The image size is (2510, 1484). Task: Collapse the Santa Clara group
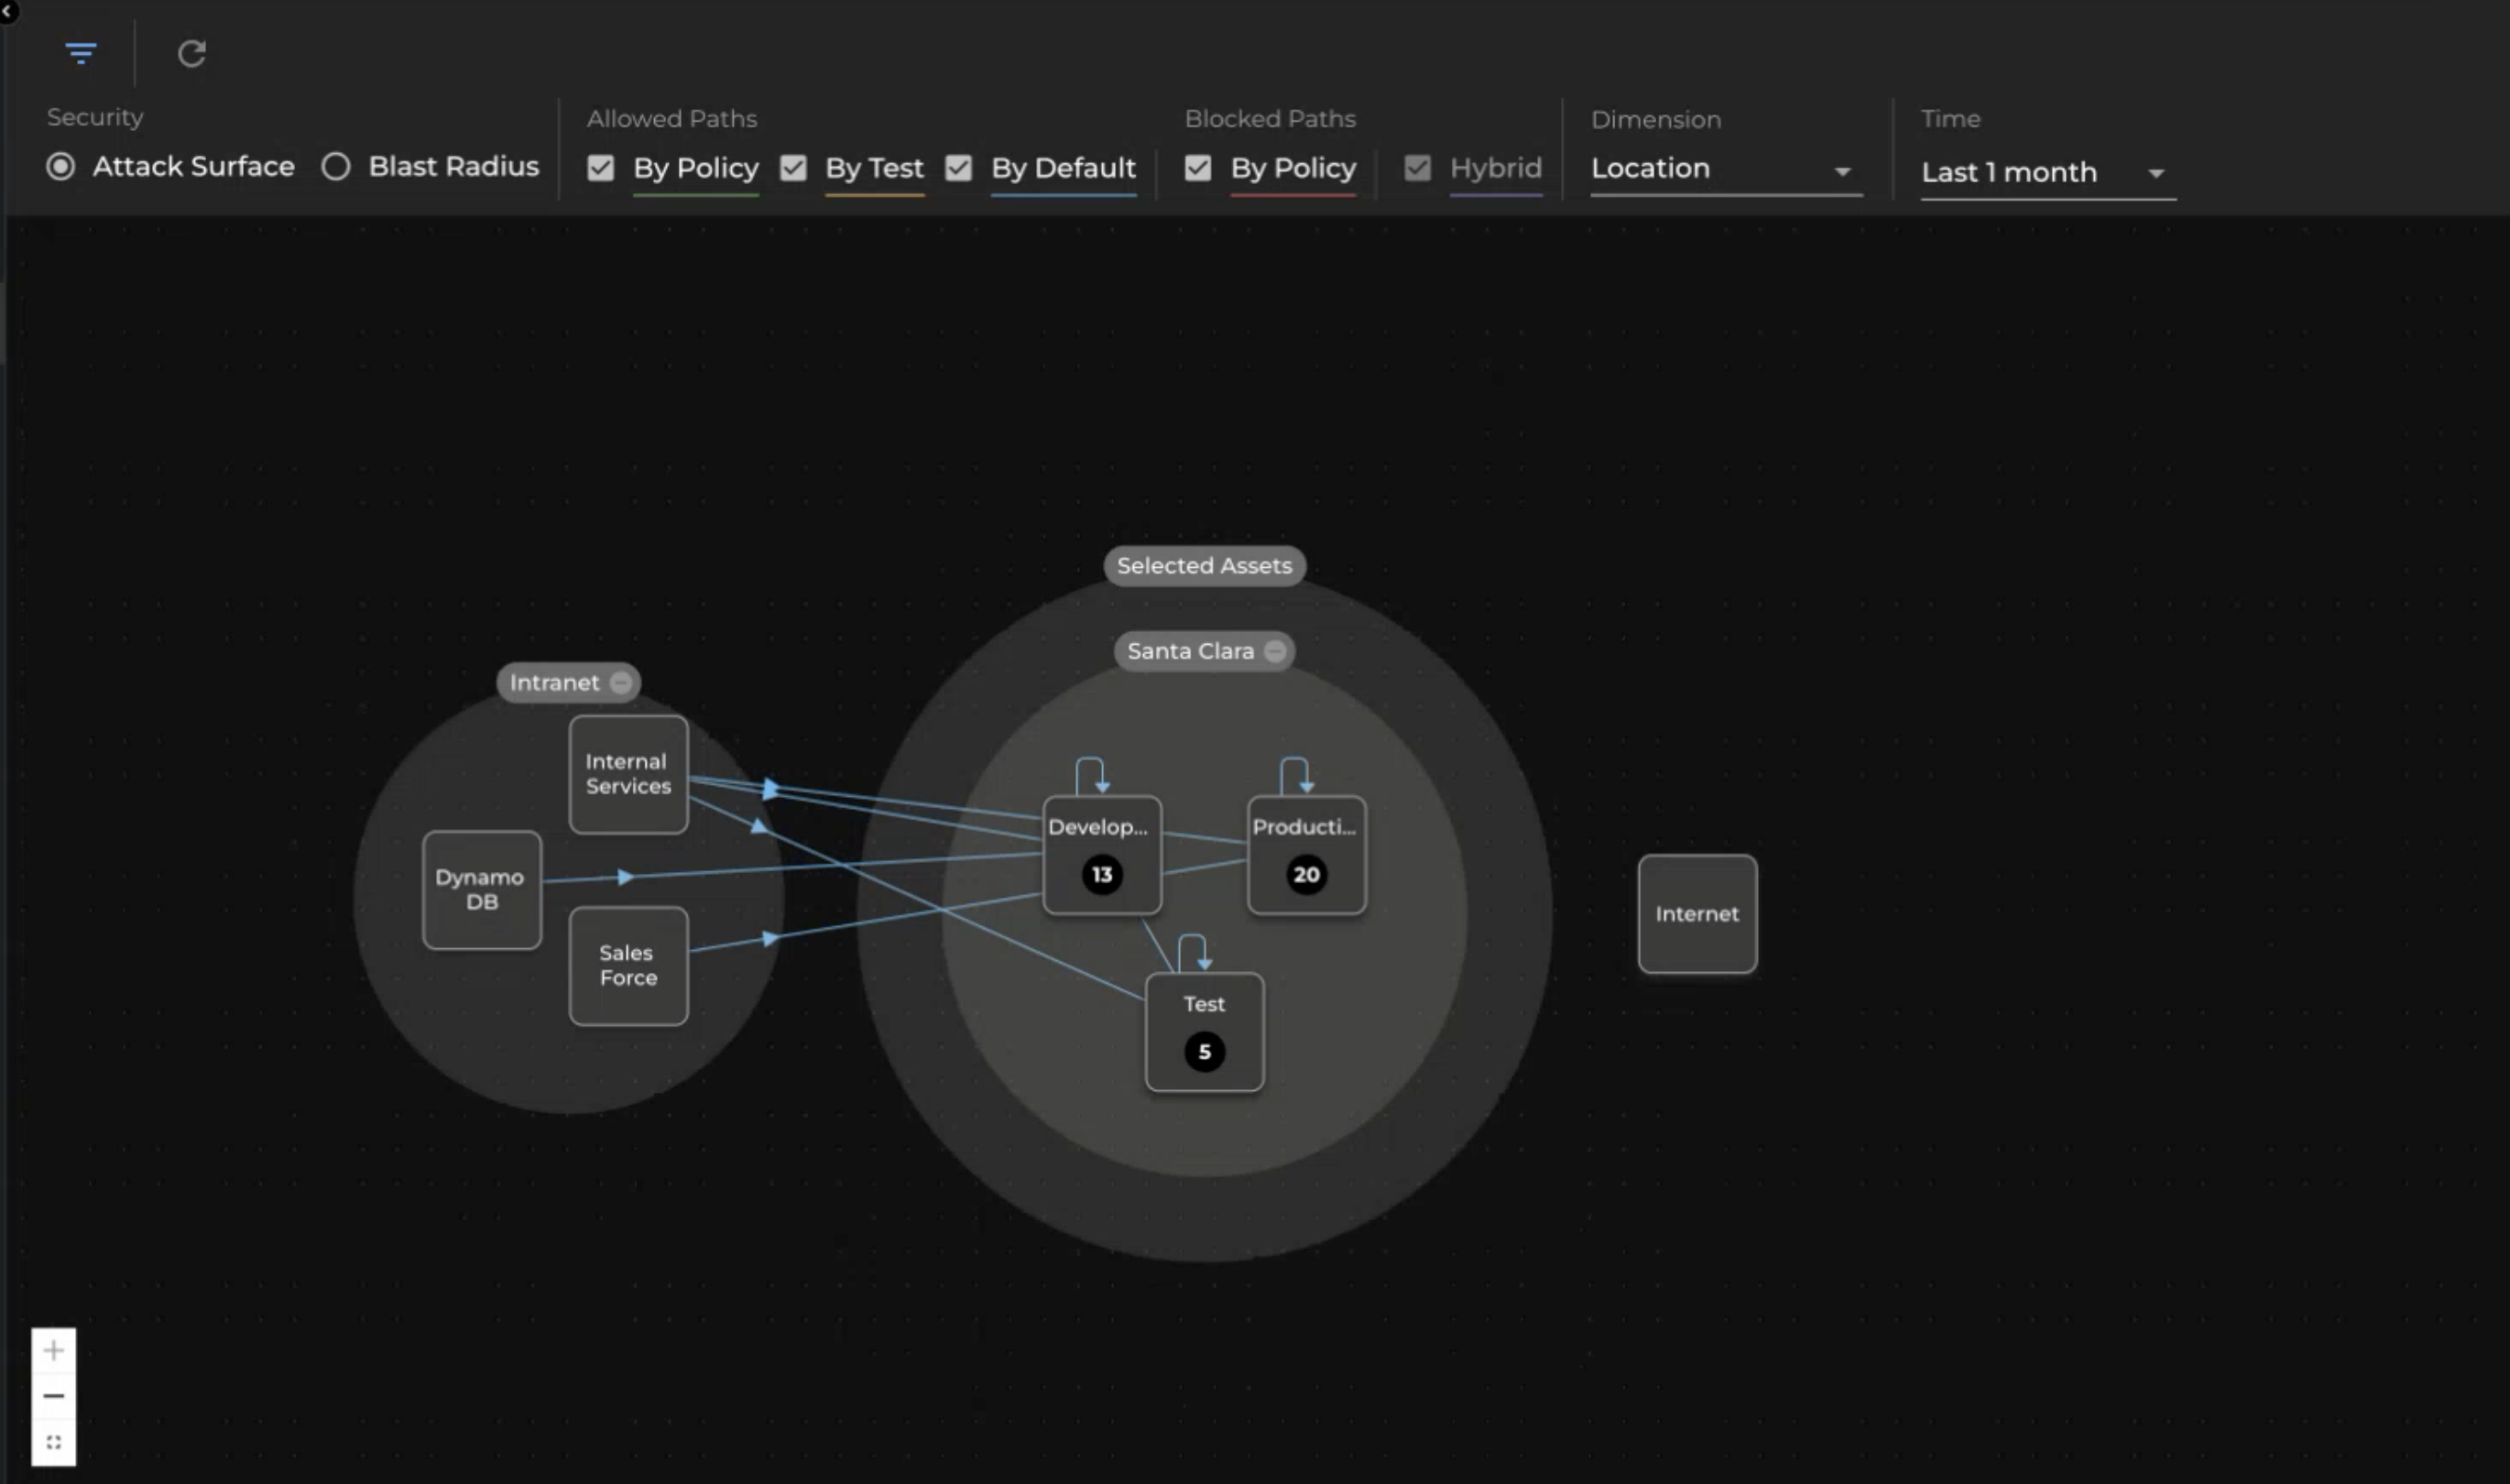(1274, 651)
